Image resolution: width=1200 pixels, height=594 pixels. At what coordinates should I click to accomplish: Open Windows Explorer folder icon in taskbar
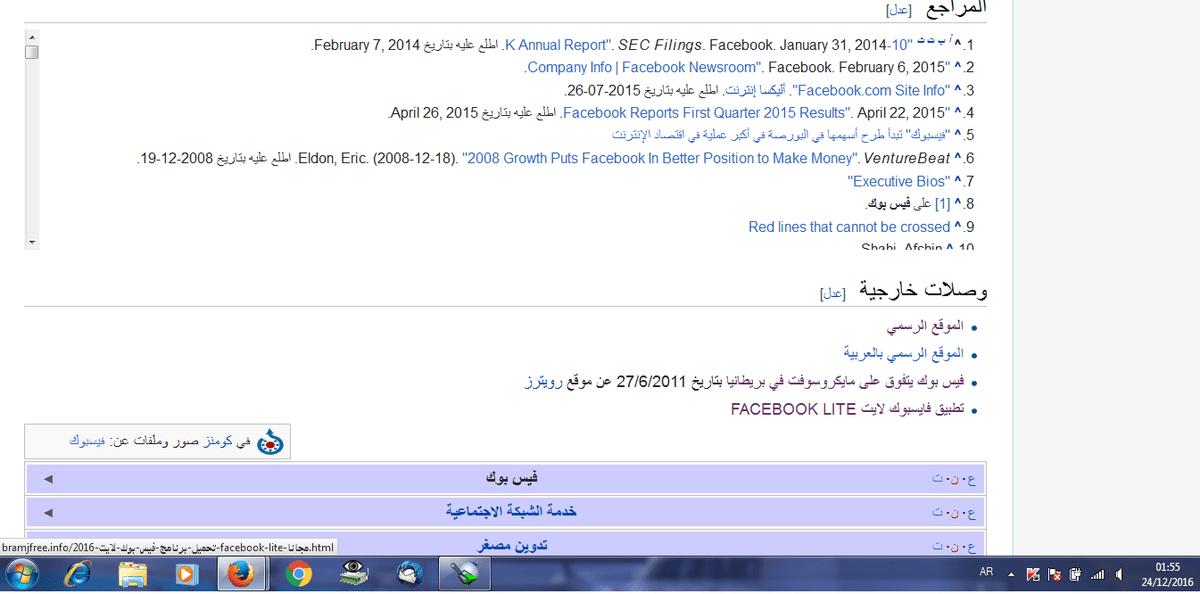(x=133, y=575)
